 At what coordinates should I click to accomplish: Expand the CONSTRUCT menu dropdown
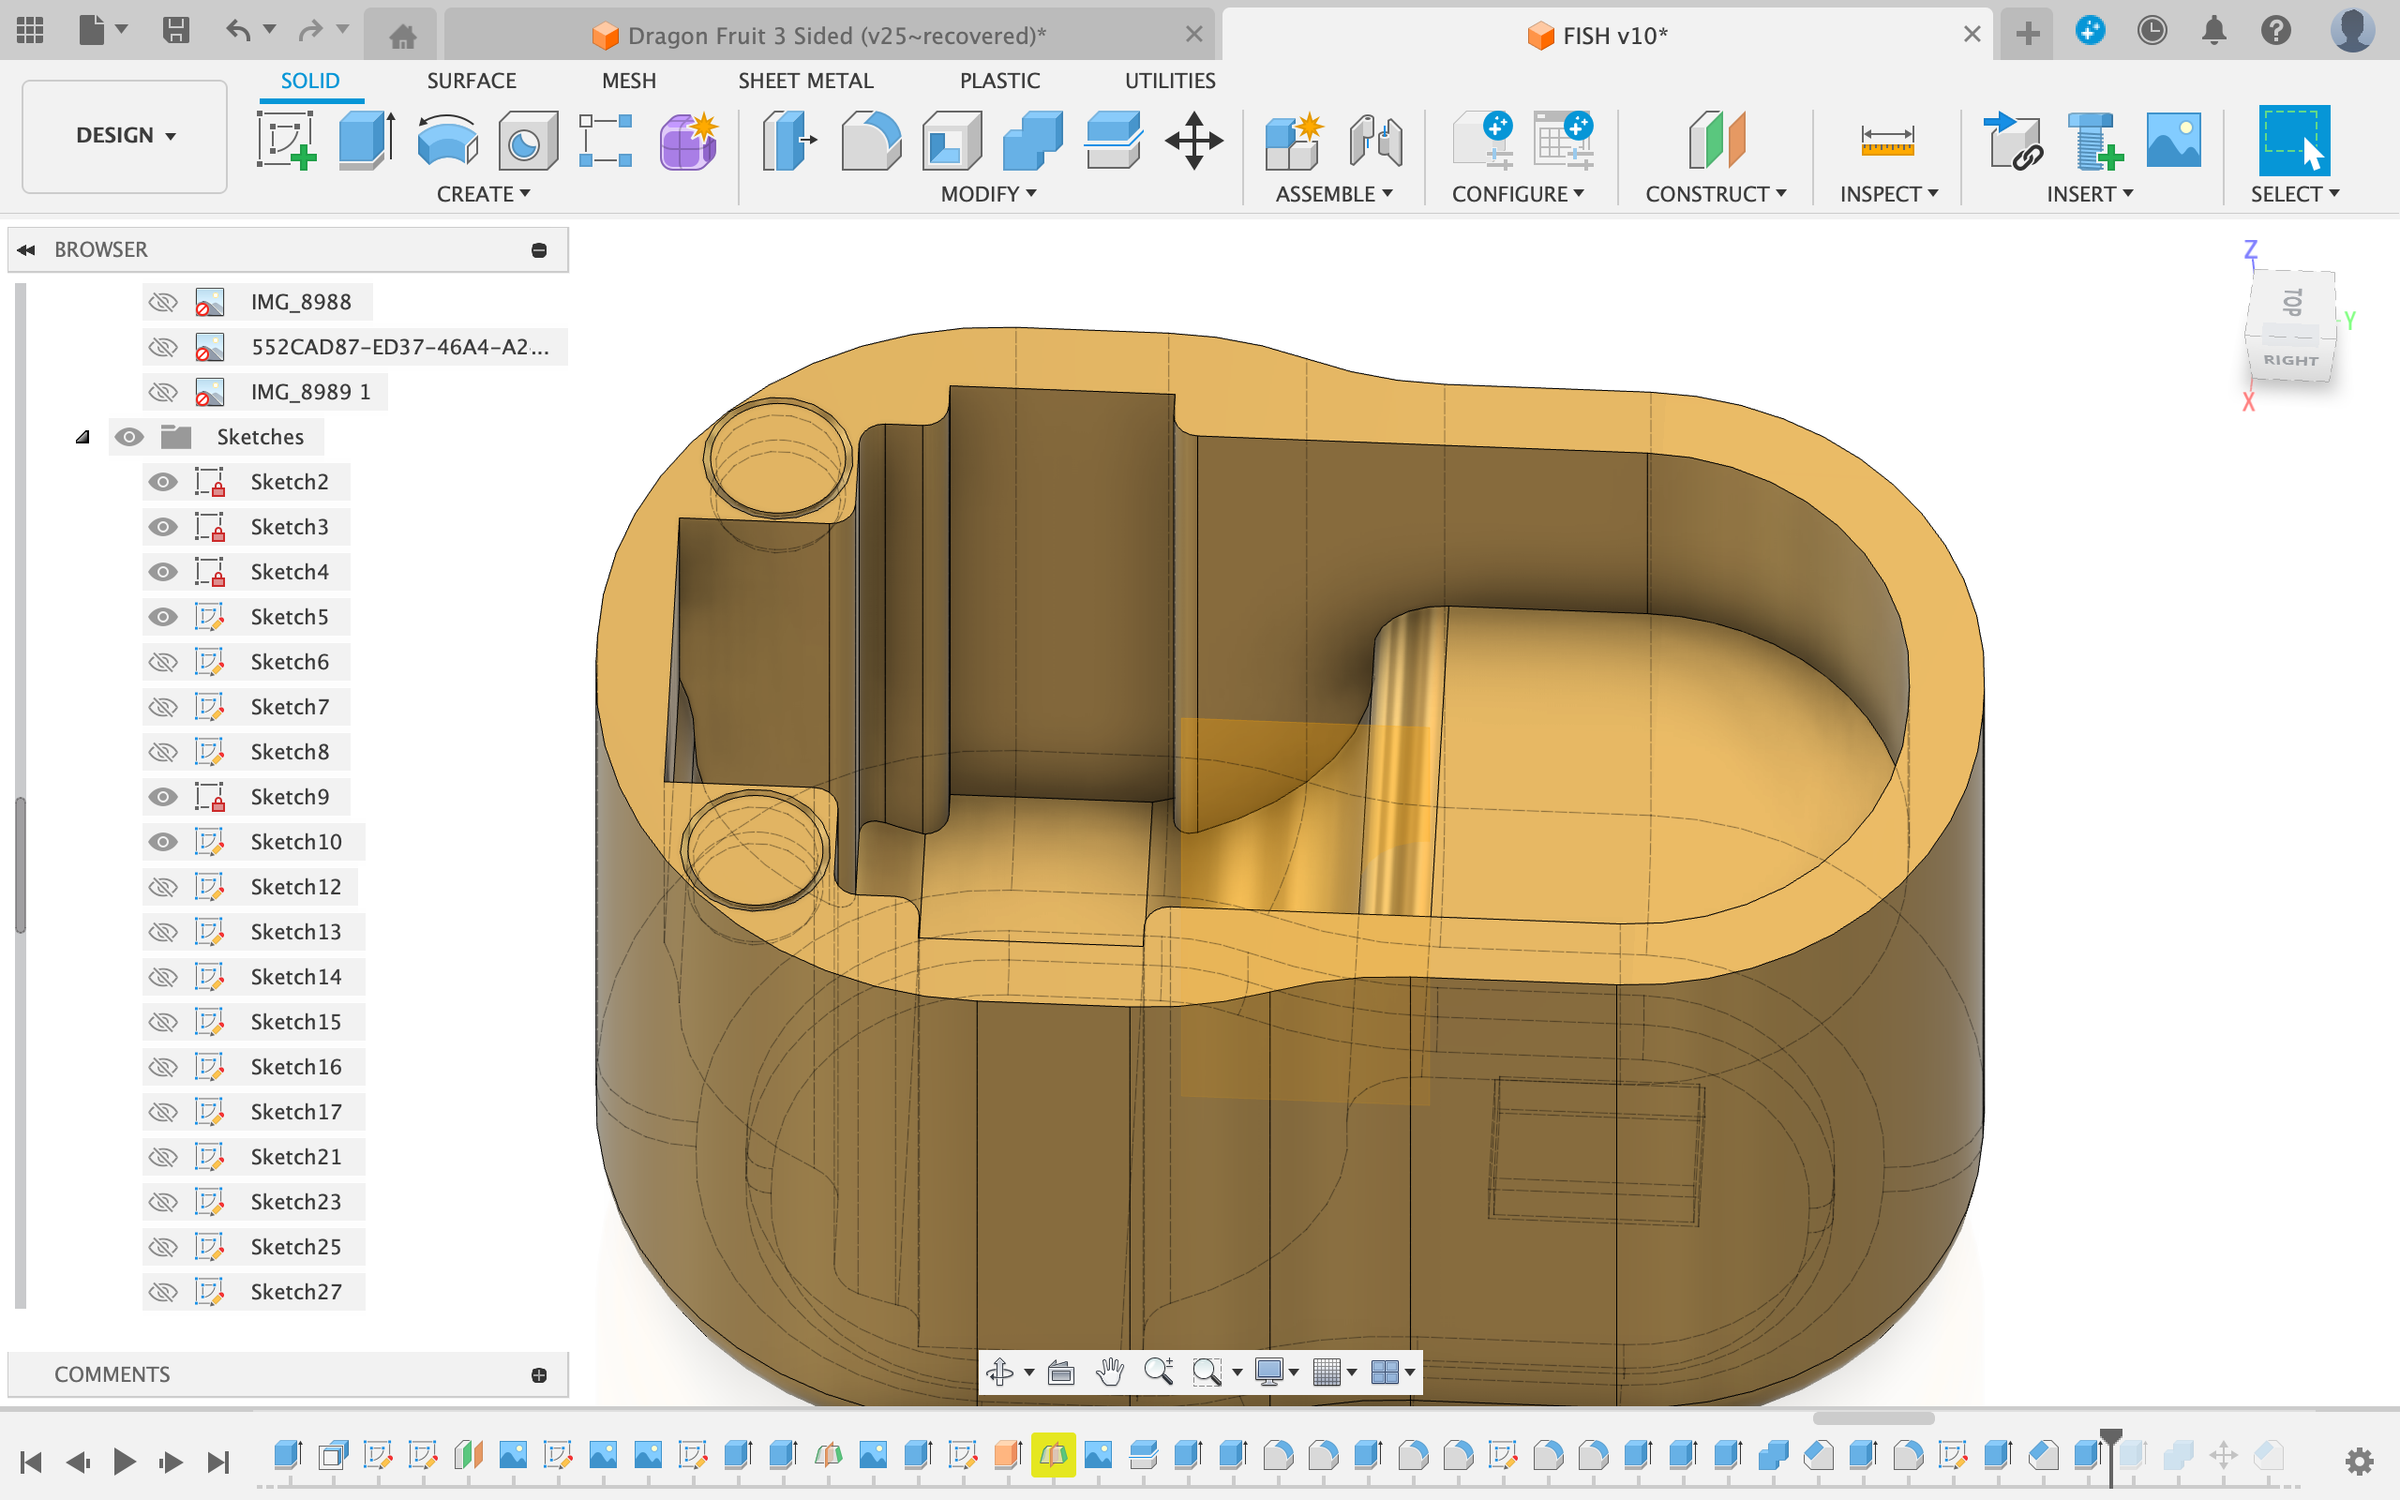(x=1715, y=194)
